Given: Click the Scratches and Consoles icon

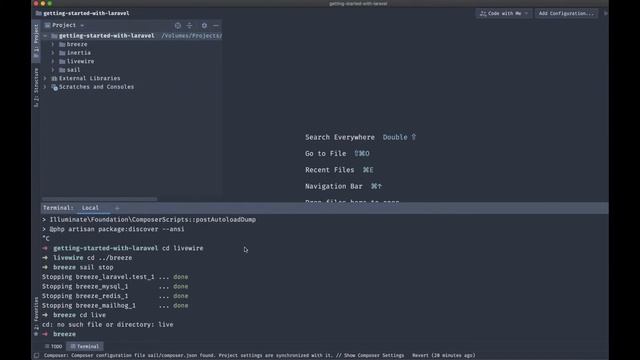Looking at the screenshot, I should [54, 87].
